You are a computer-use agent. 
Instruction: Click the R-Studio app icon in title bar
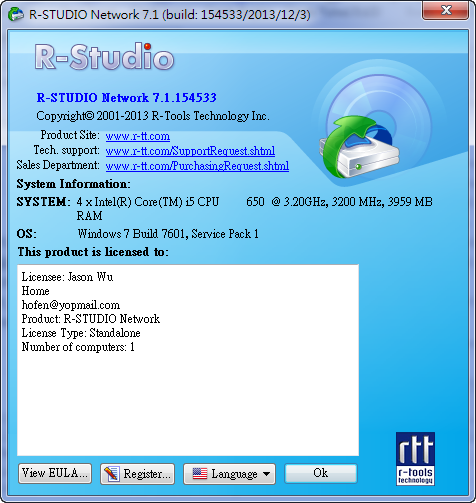(16, 15)
